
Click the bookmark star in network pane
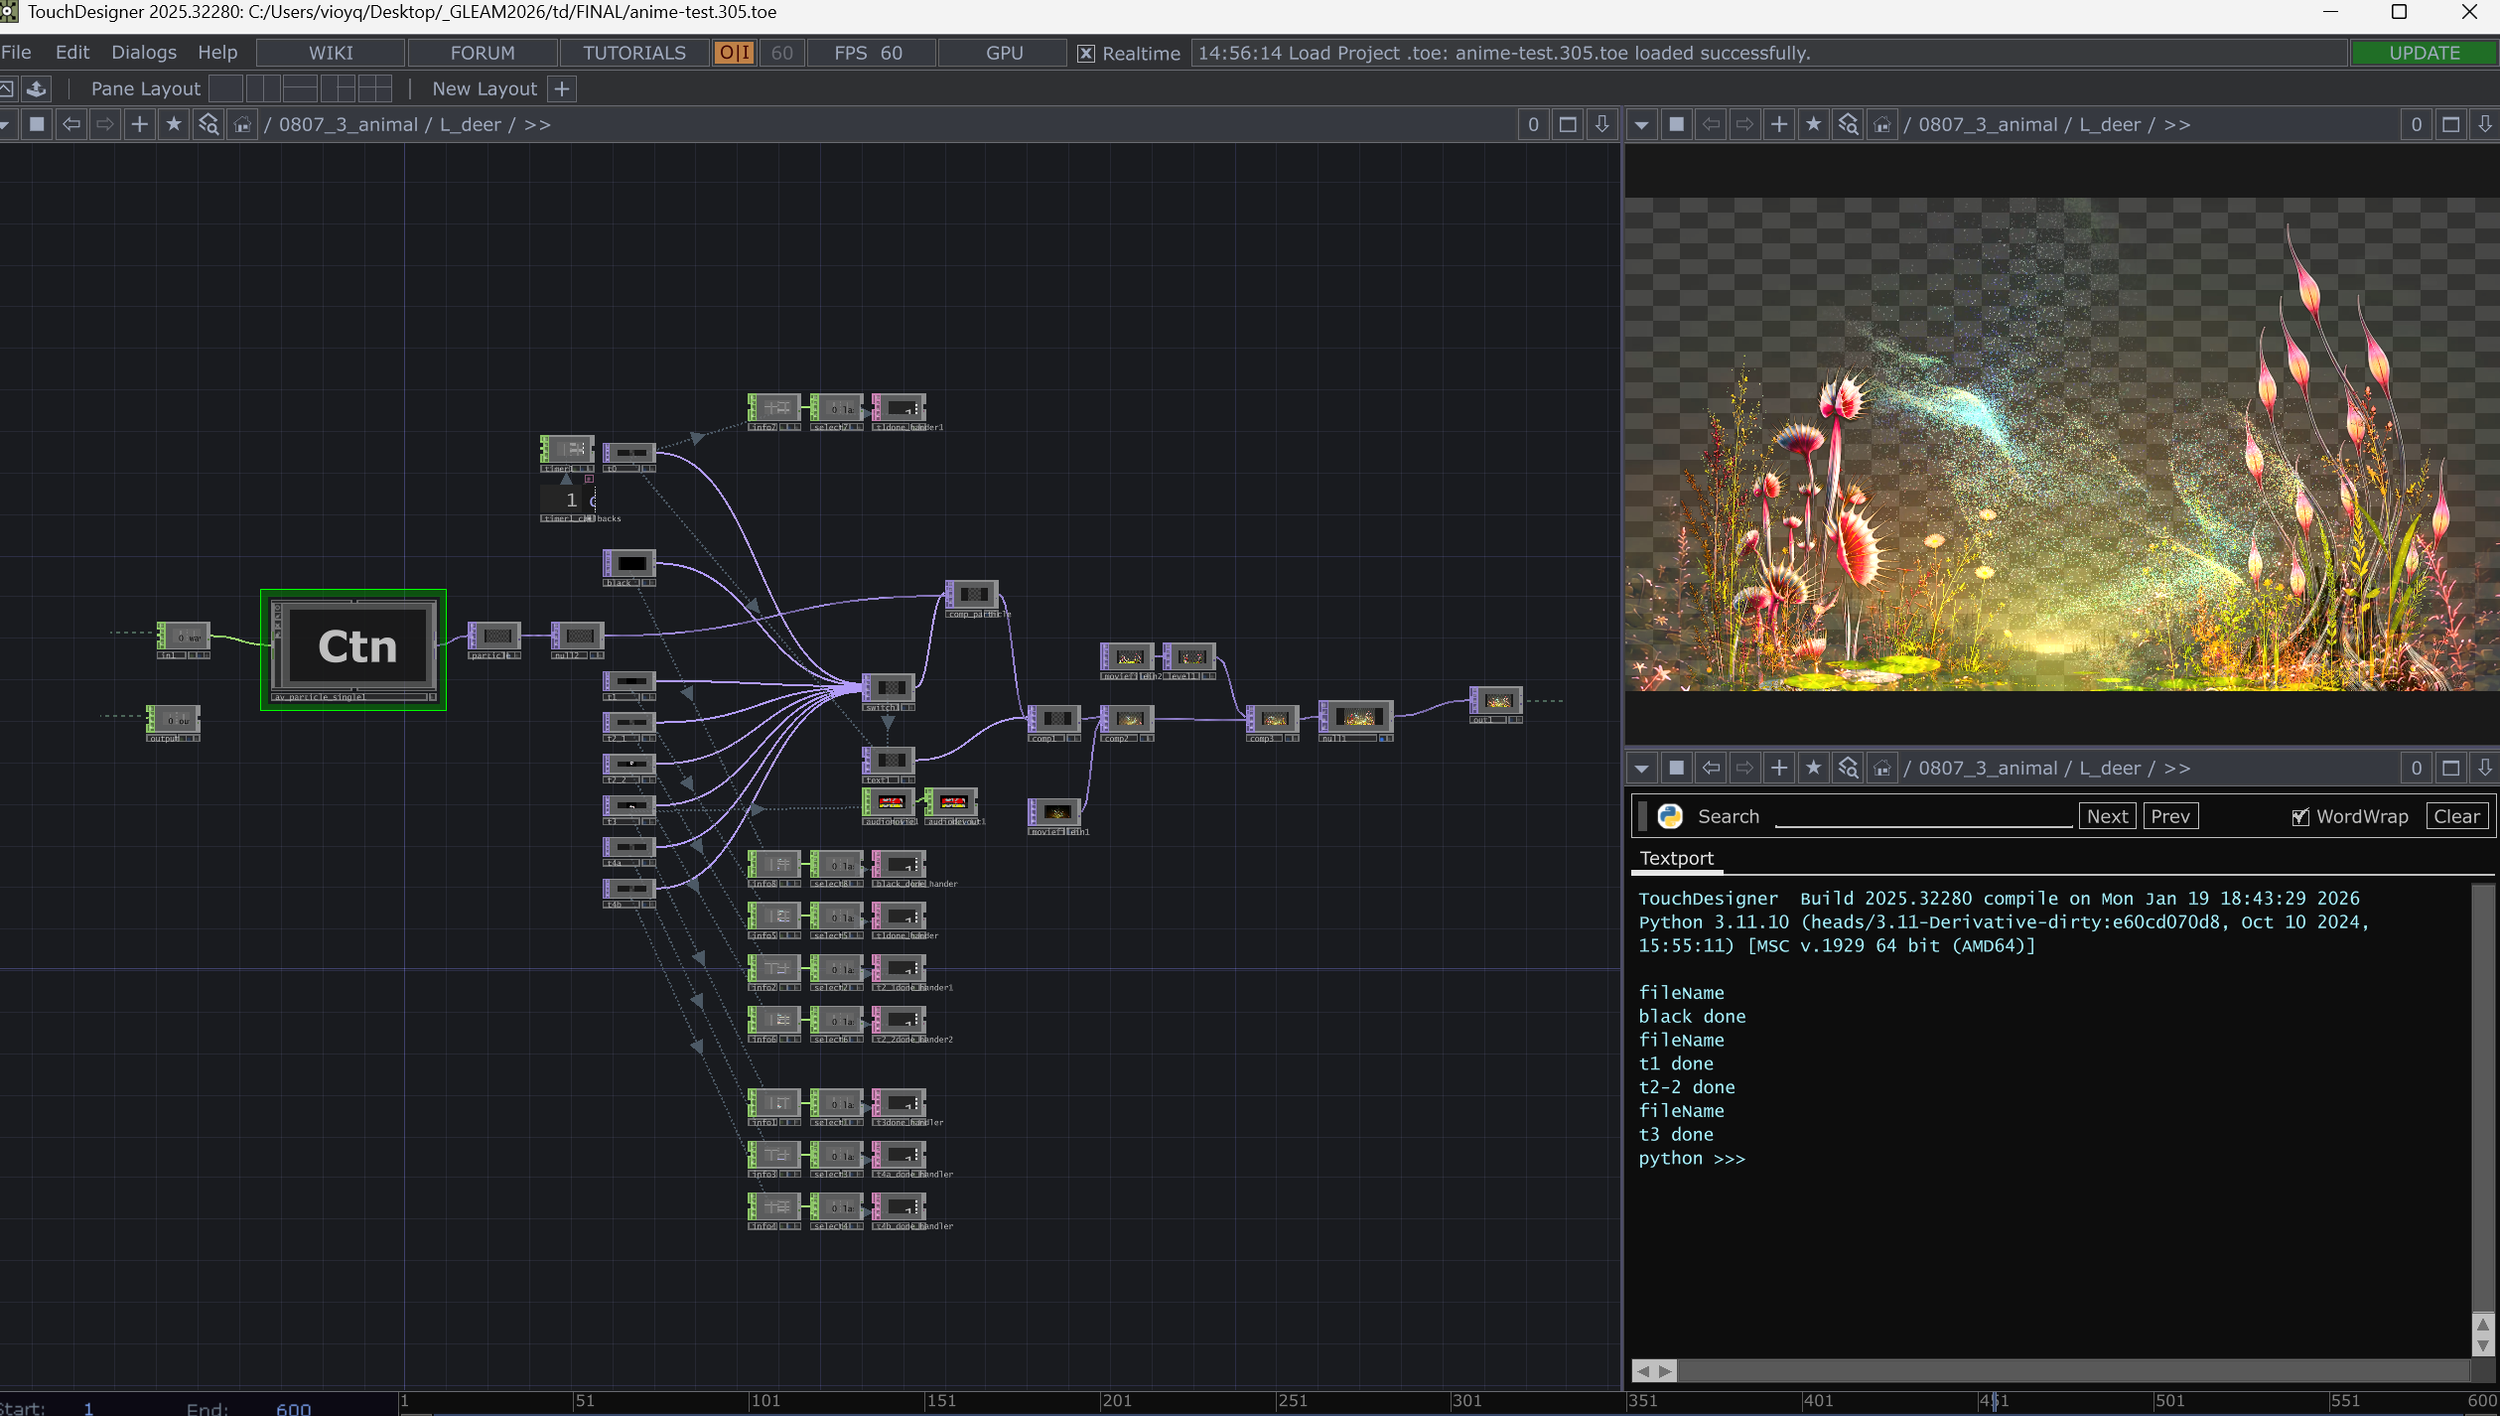(174, 124)
